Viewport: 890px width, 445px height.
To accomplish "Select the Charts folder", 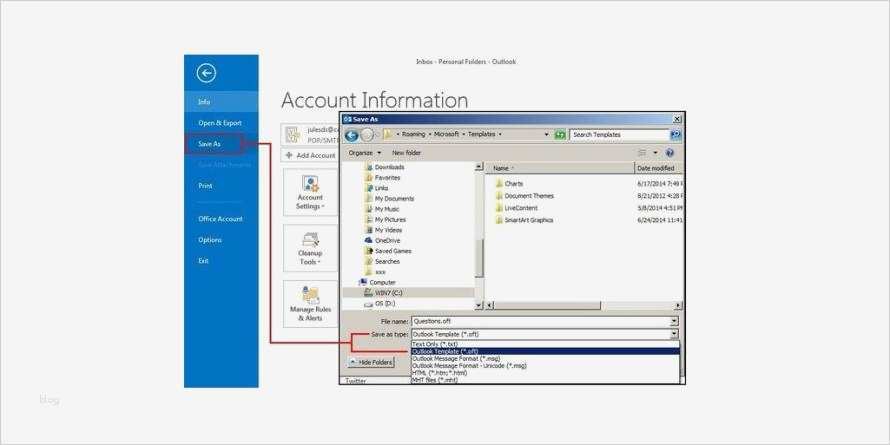I will (514, 184).
